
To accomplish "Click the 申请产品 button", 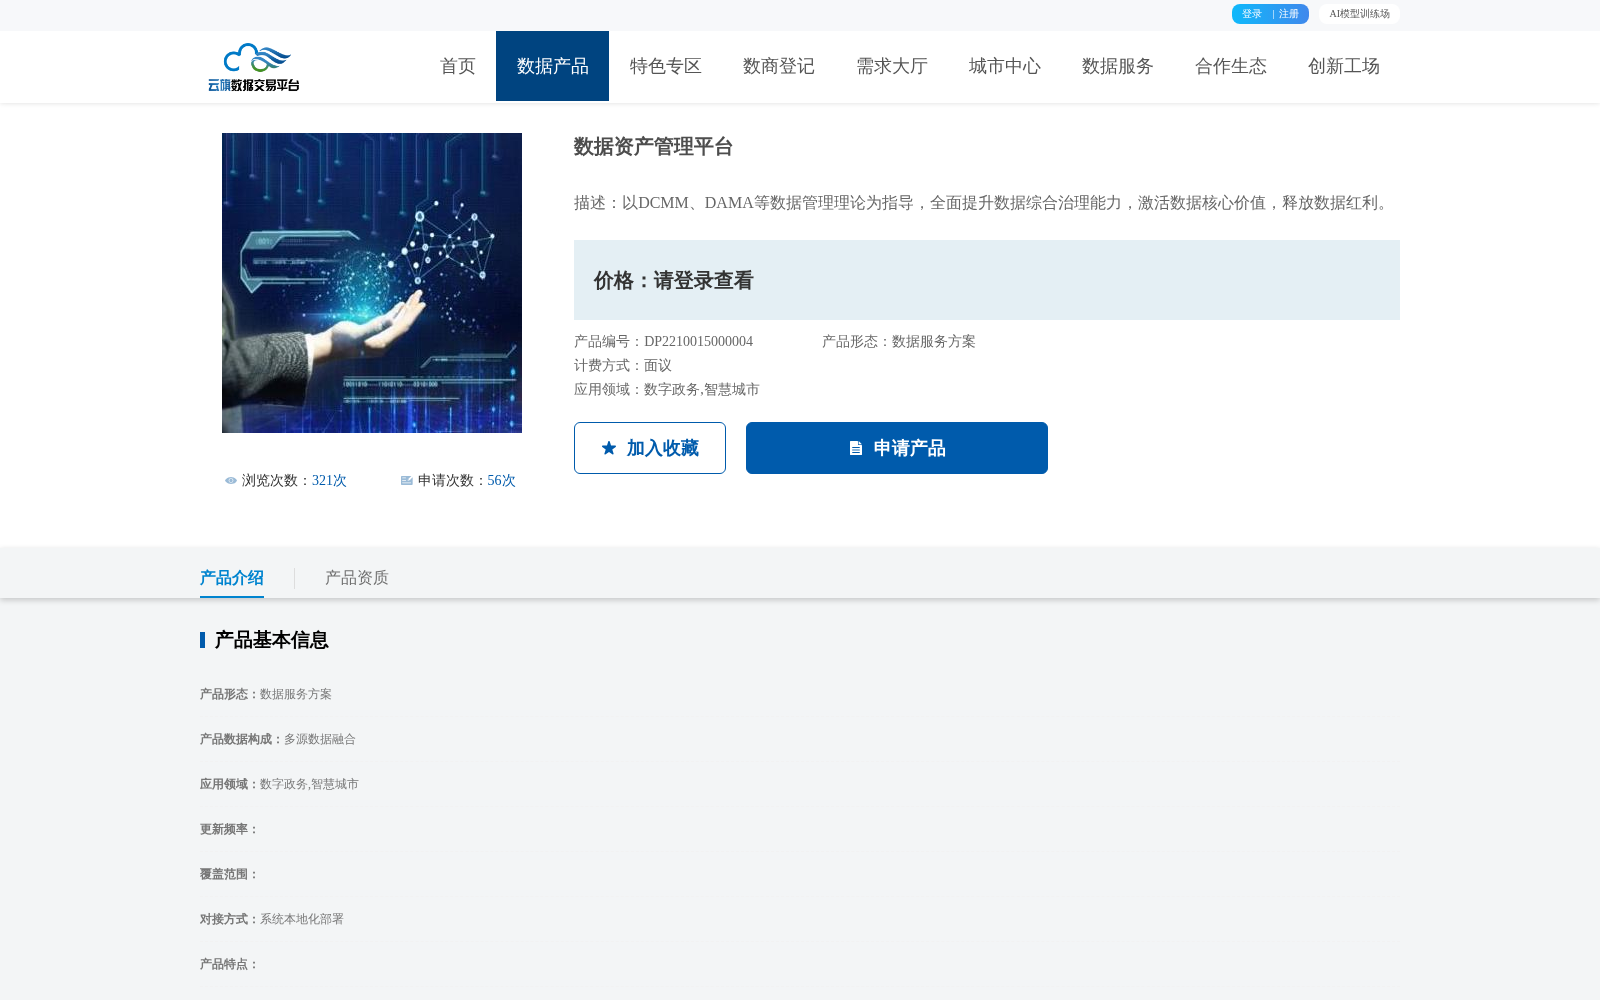I will point(897,448).
